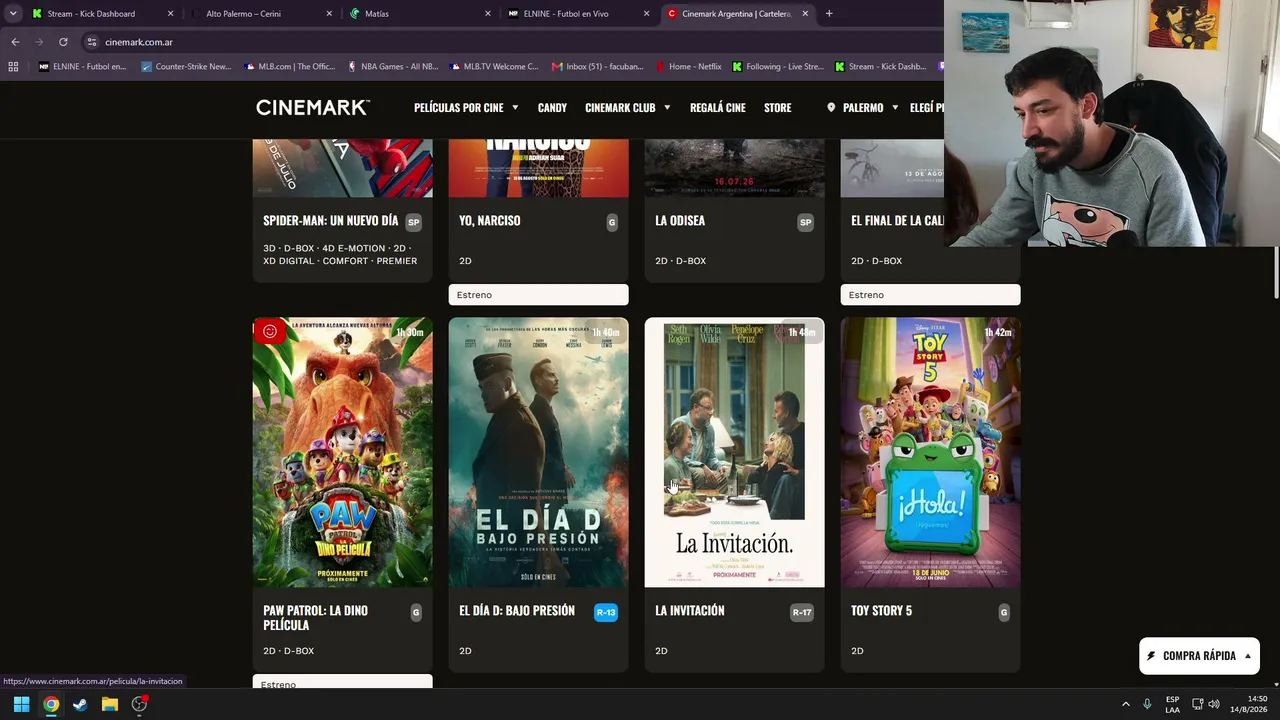This screenshot has height=720, width=1280.
Task: Show hidden system tray icons
Action: coord(1125,704)
